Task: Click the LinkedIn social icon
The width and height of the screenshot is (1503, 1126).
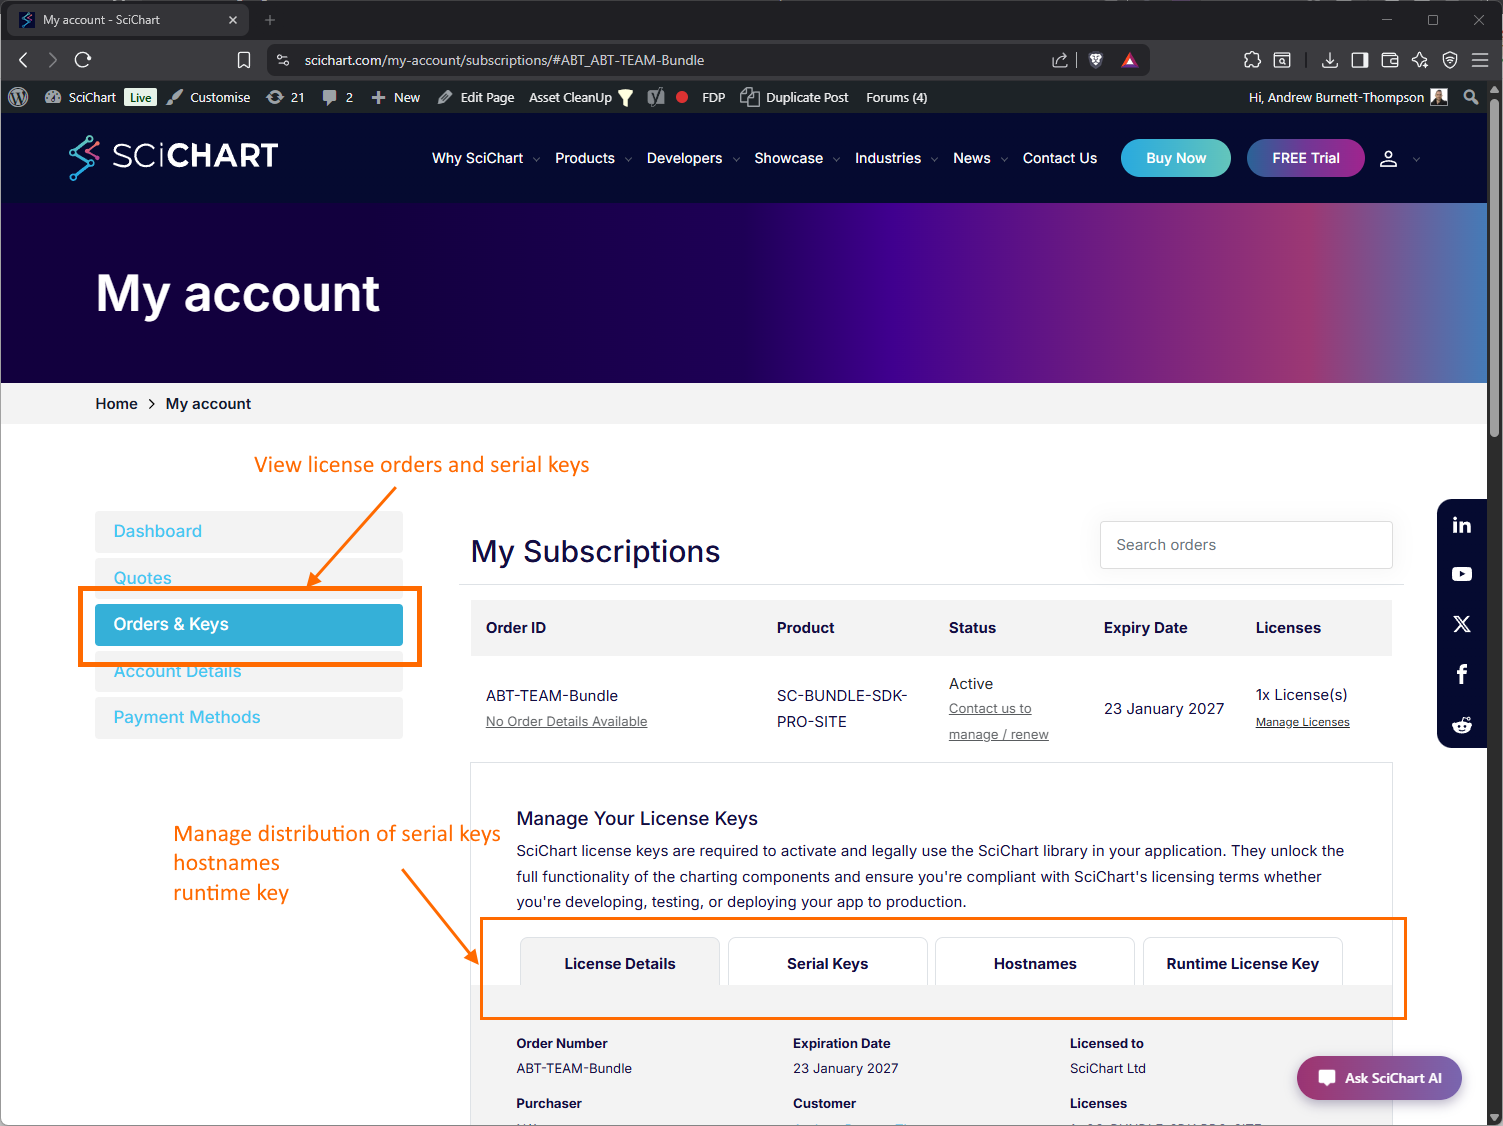Action: pyautogui.click(x=1461, y=525)
